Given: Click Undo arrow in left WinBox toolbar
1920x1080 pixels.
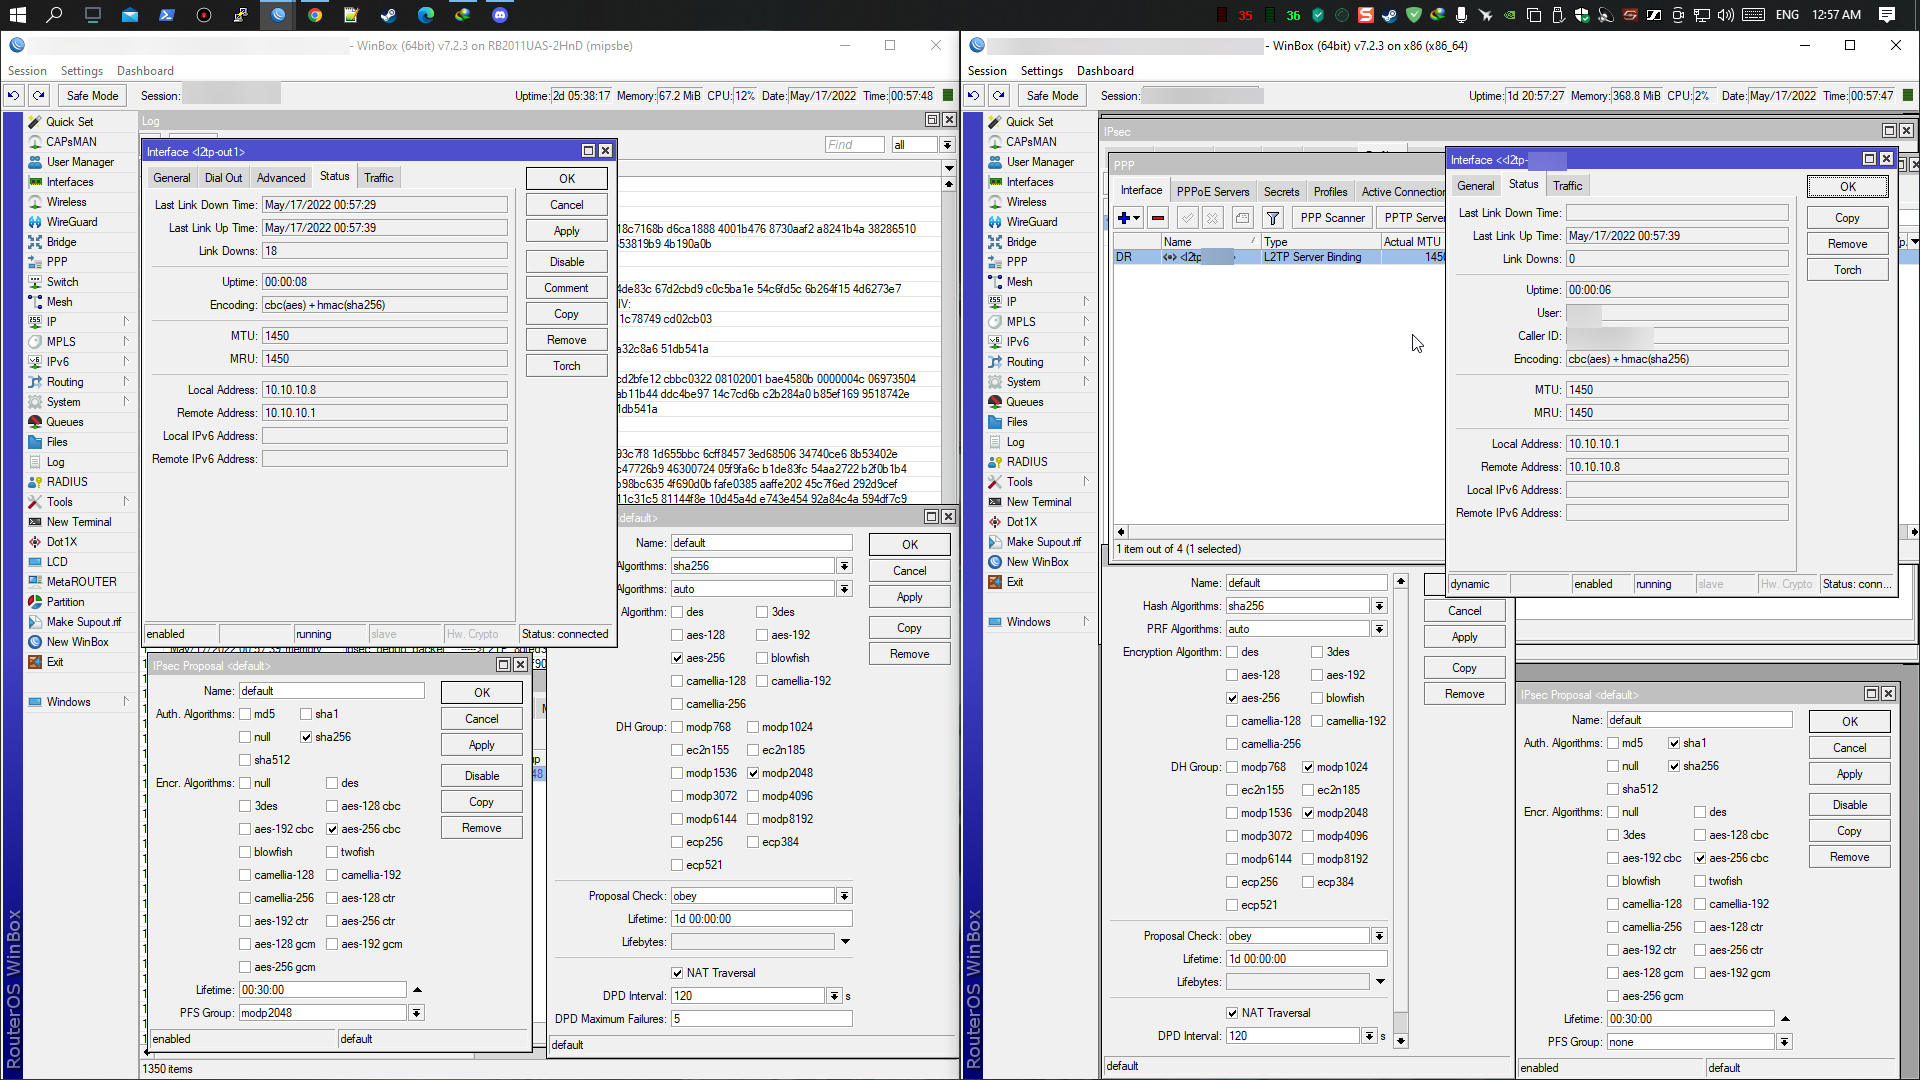Looking at the screenshot, I should click(x=14, y=96).
